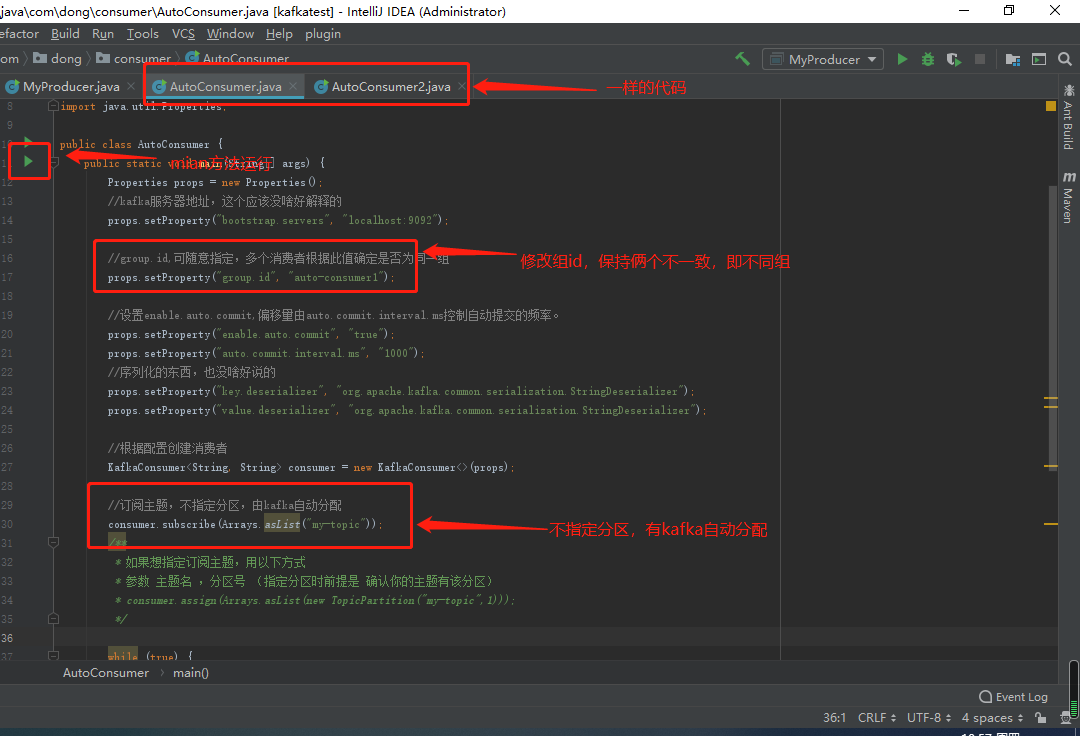Click run gutter arrow beside class AutoConsumer

tap(28, 142)
